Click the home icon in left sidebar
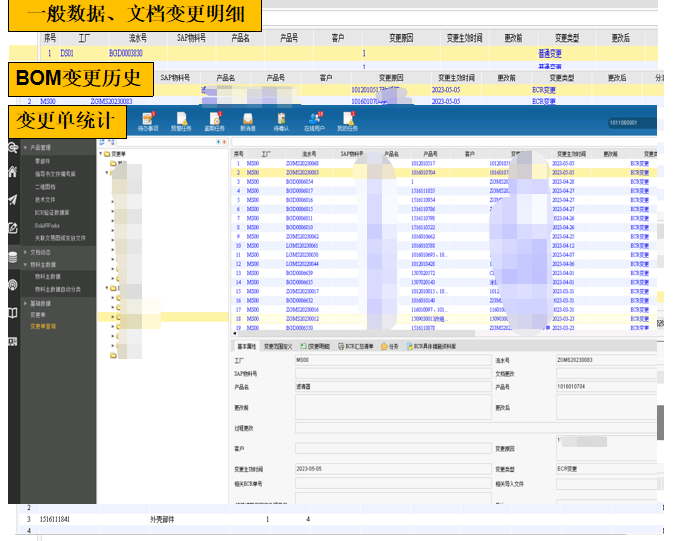Image resolution: width=686 pixels, height=541 pixels. [12, 172]
